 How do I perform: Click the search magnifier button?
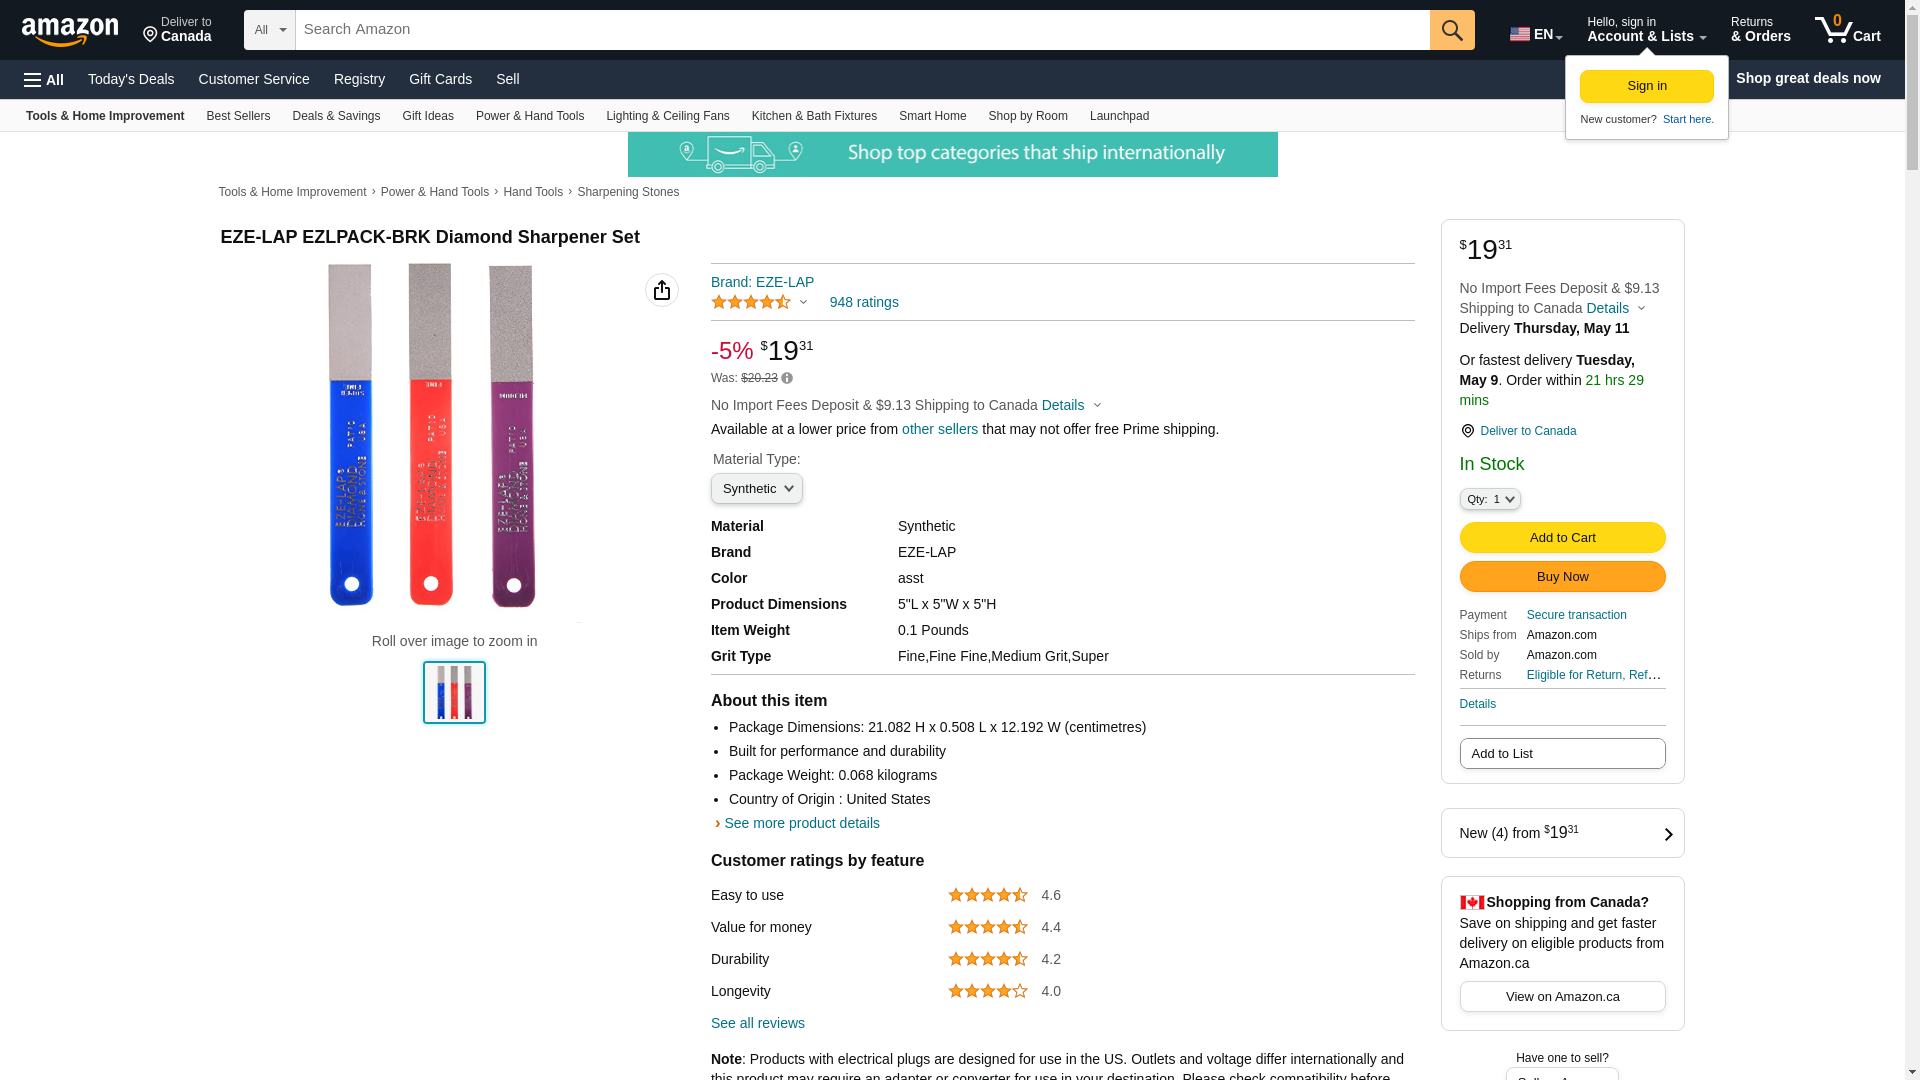[x=1452, y=30]
